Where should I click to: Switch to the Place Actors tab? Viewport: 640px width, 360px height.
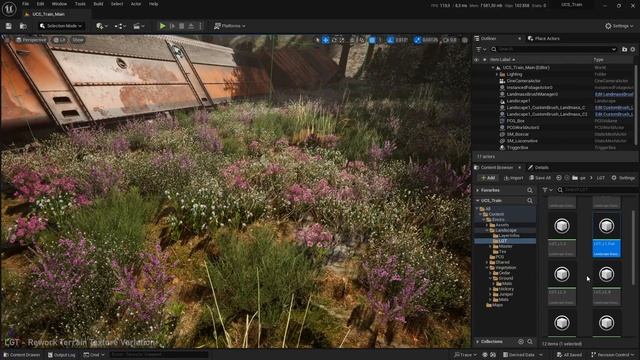543,38
